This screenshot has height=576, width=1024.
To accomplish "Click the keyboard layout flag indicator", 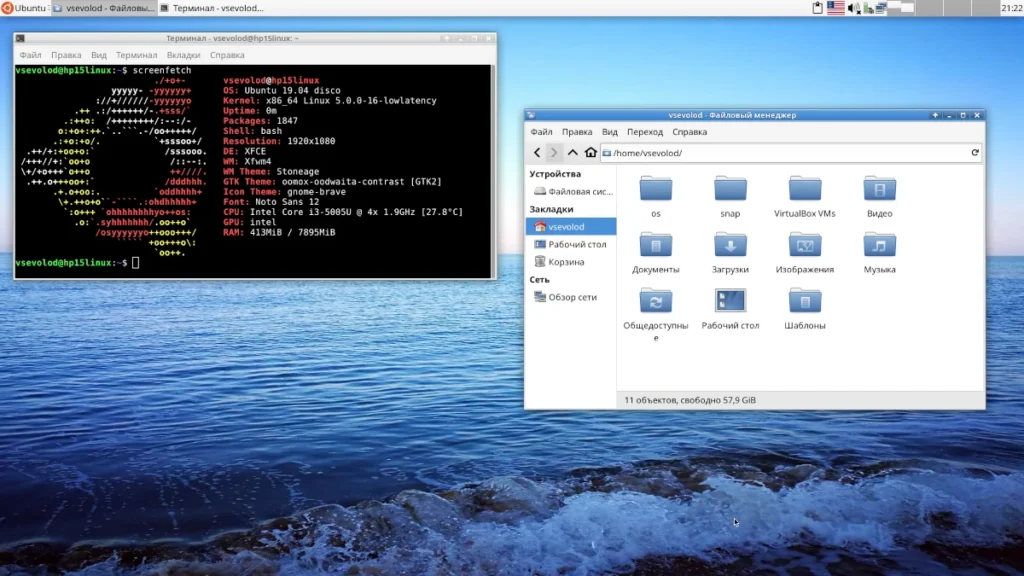I will click(835, 8).
